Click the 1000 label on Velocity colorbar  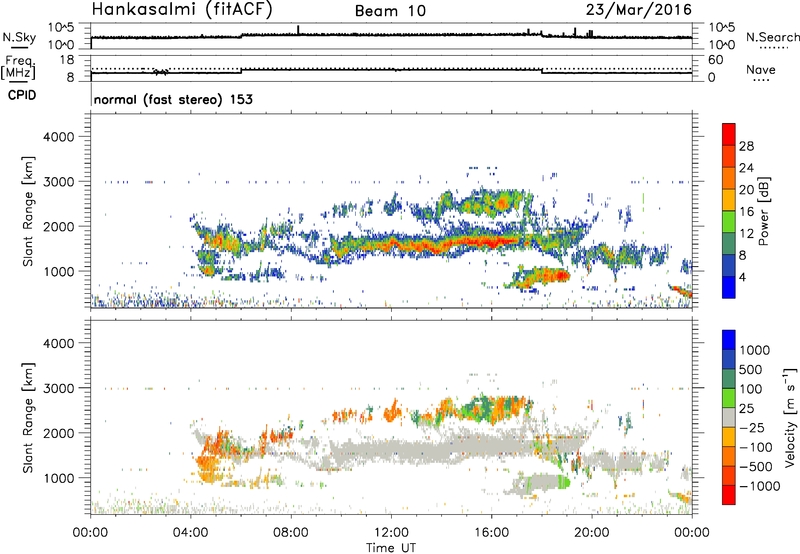pos(755,350)
